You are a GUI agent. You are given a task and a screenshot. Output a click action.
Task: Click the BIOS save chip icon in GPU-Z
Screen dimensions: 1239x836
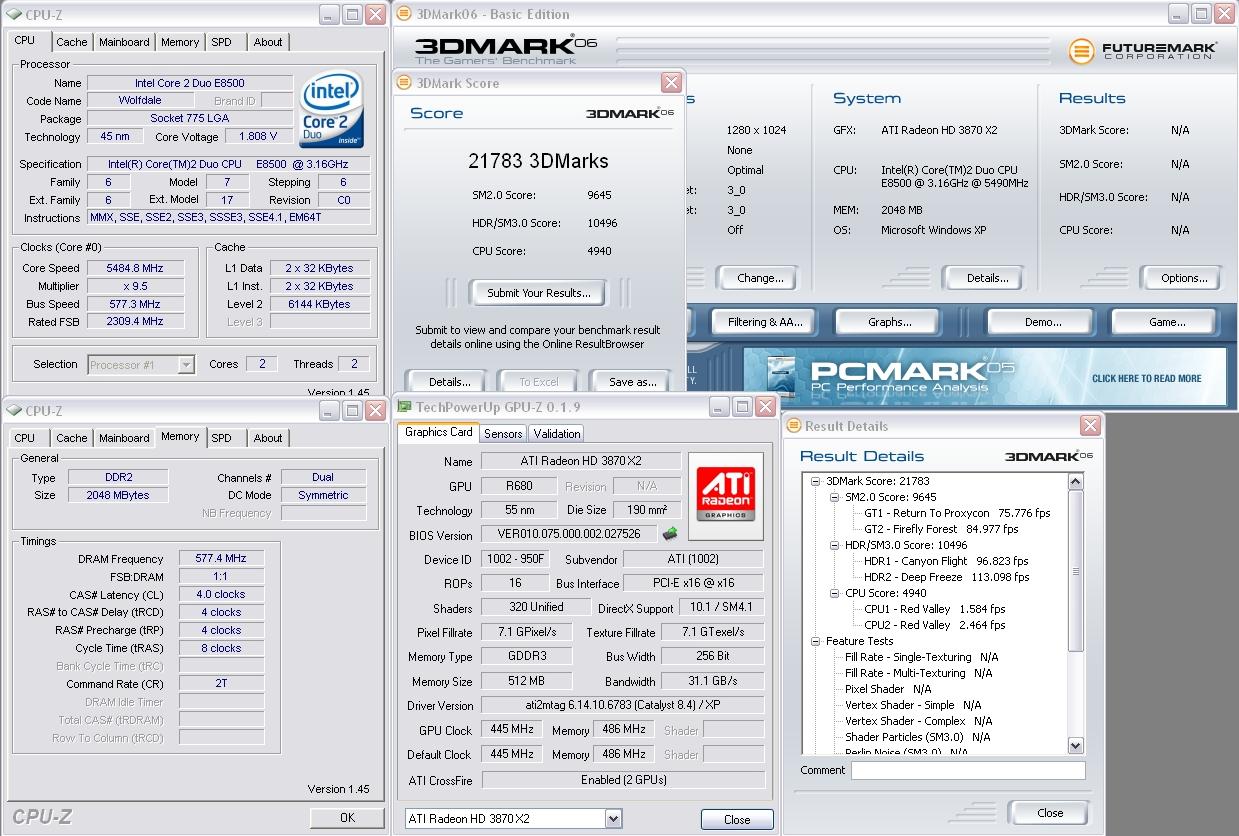click(670, 534)
